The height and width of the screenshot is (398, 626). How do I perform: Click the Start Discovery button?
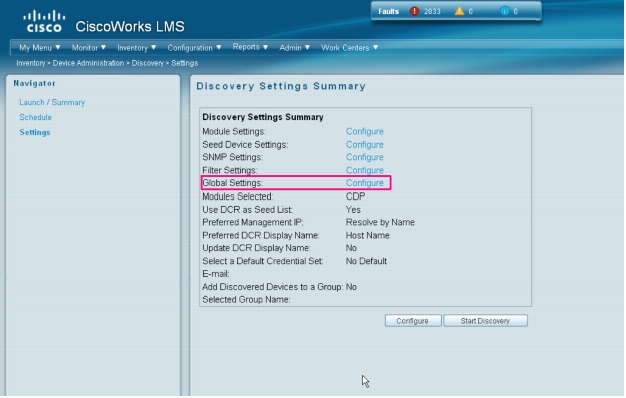click(485, 321)
